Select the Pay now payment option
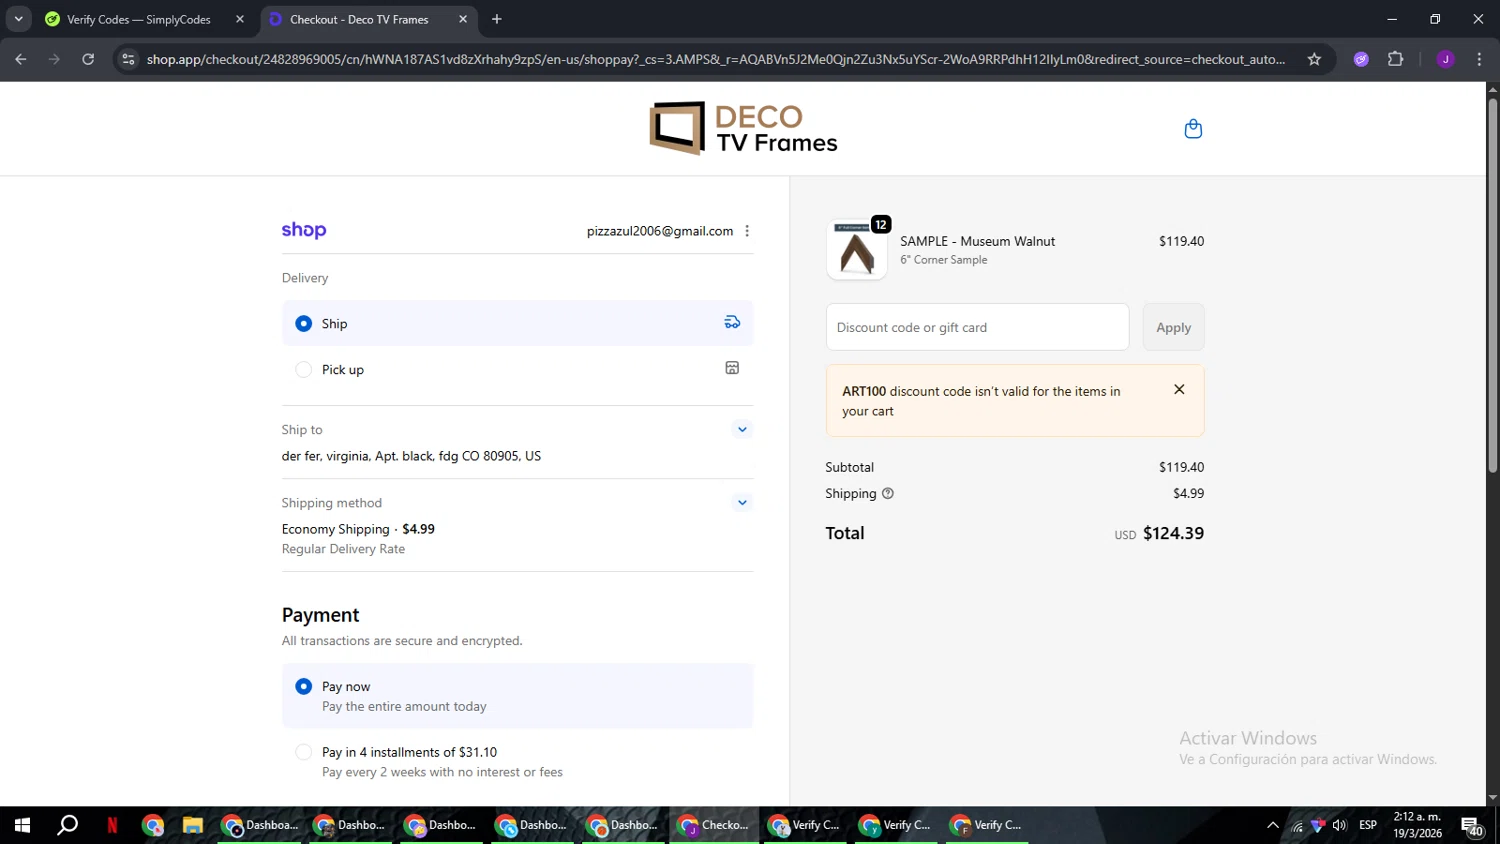Viewport: 1500px width, 844px height. [304, 687]
